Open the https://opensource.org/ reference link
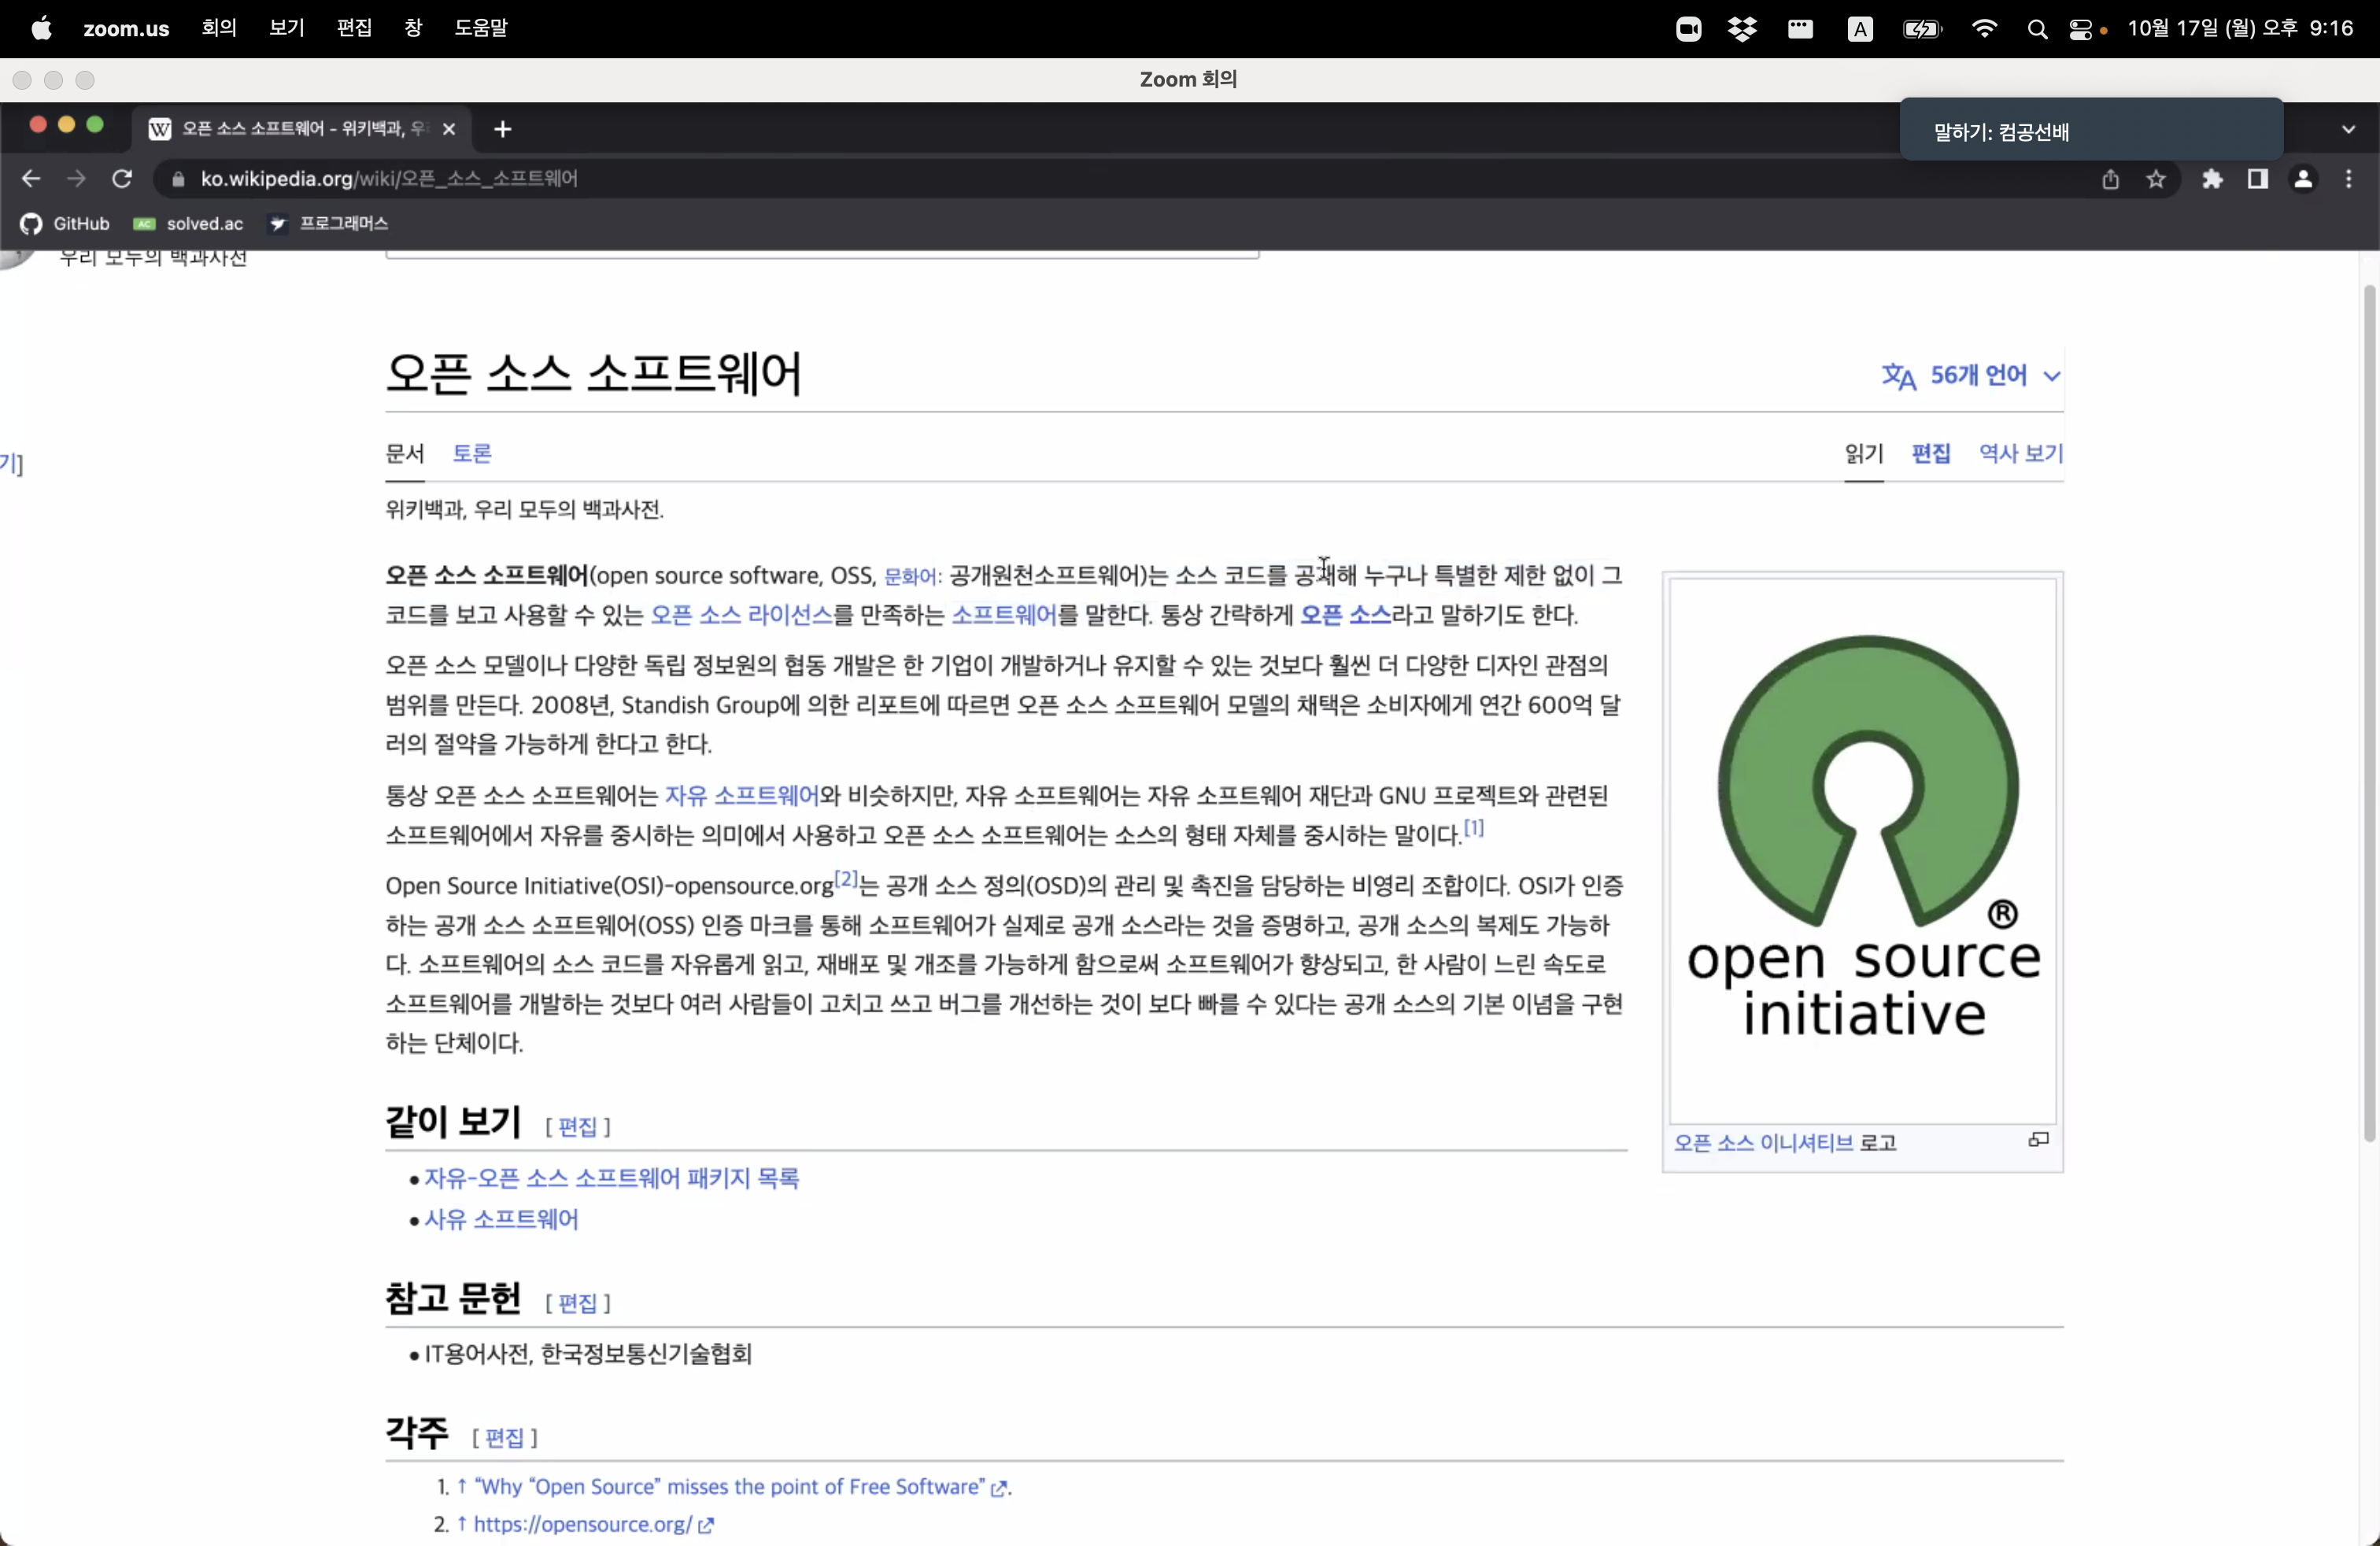This screenshot has height=1546, width=2380. 593,1525
